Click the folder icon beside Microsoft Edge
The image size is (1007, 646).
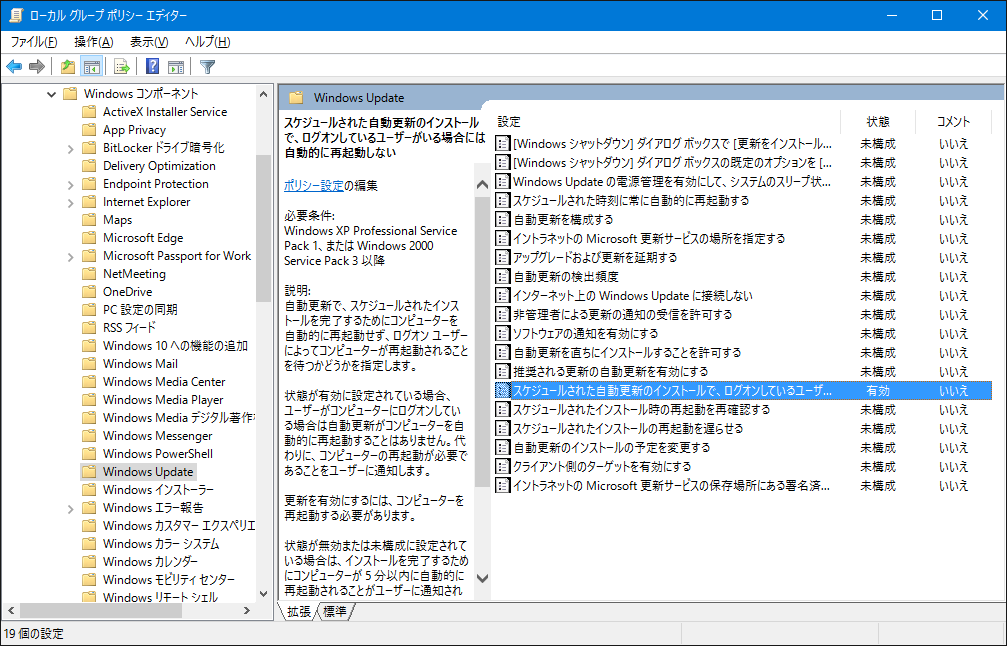click(89, 238)
